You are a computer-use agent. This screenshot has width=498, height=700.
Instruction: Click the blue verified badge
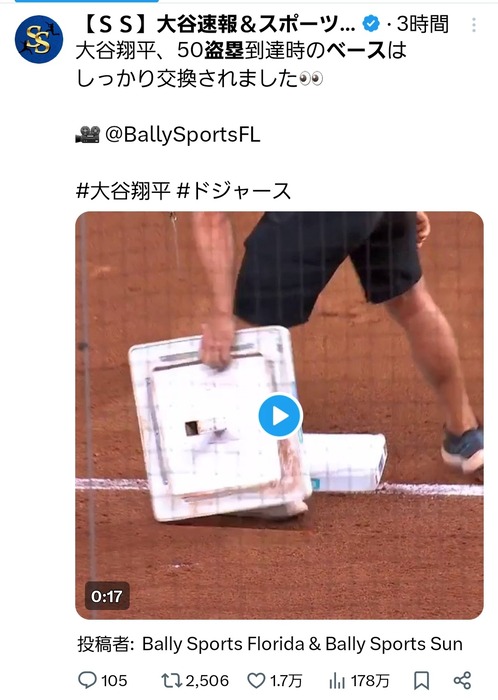pyautogui.click(x=371, y=24)
